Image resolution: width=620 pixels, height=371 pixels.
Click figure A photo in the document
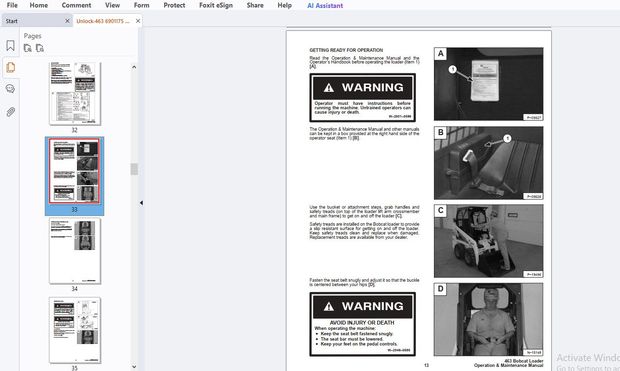pyautogui.click(x=488, y=84)
